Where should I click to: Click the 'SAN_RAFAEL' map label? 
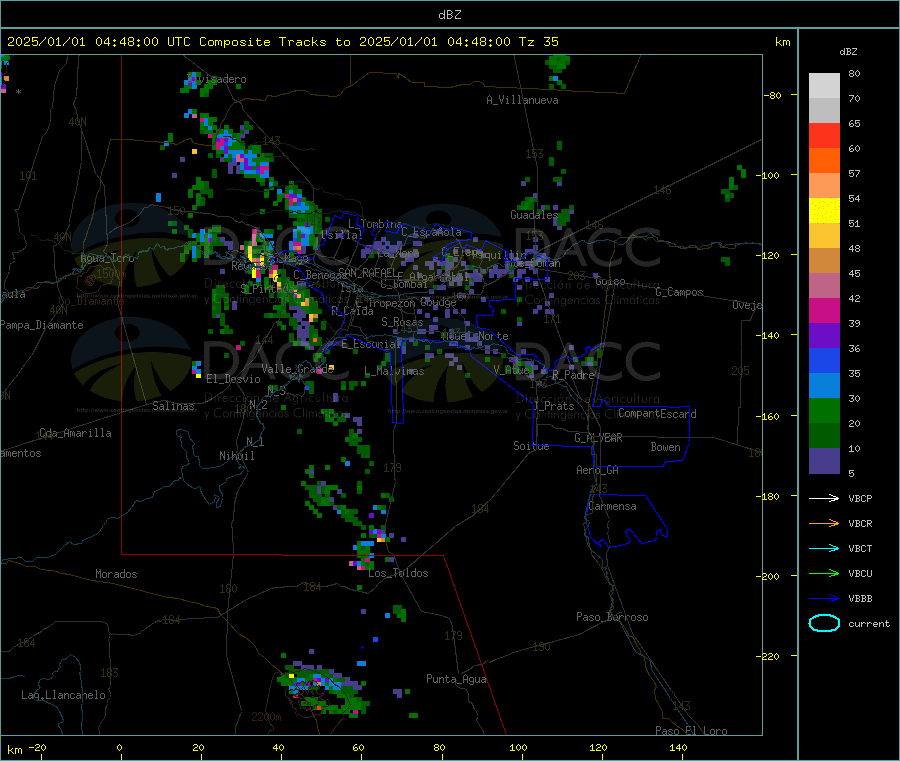(367, 272)
